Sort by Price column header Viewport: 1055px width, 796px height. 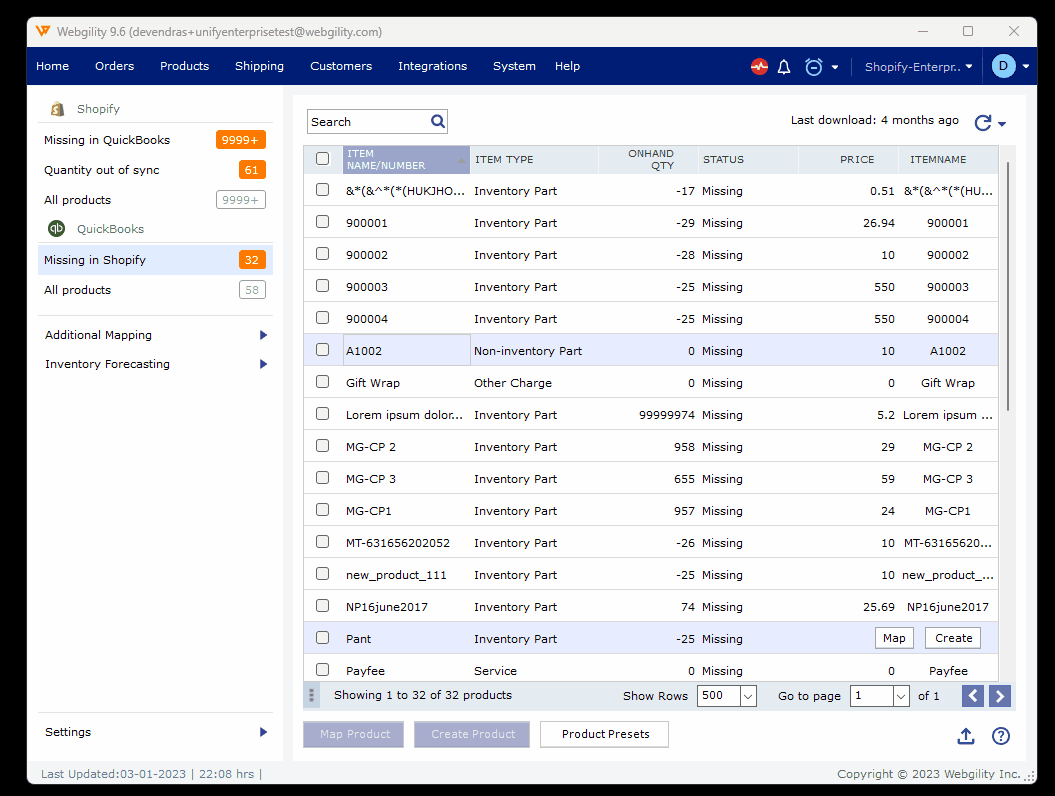848,159
